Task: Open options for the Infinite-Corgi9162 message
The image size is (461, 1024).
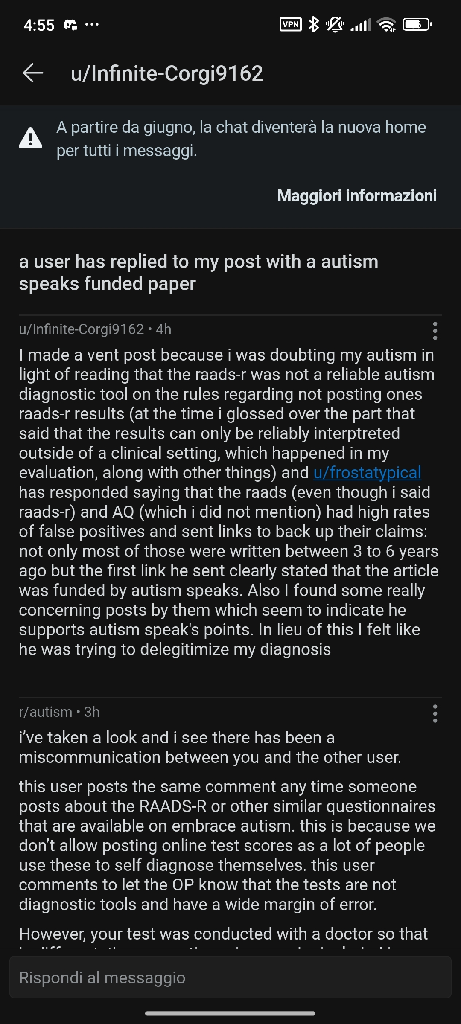Action: [x=435, y=331]
